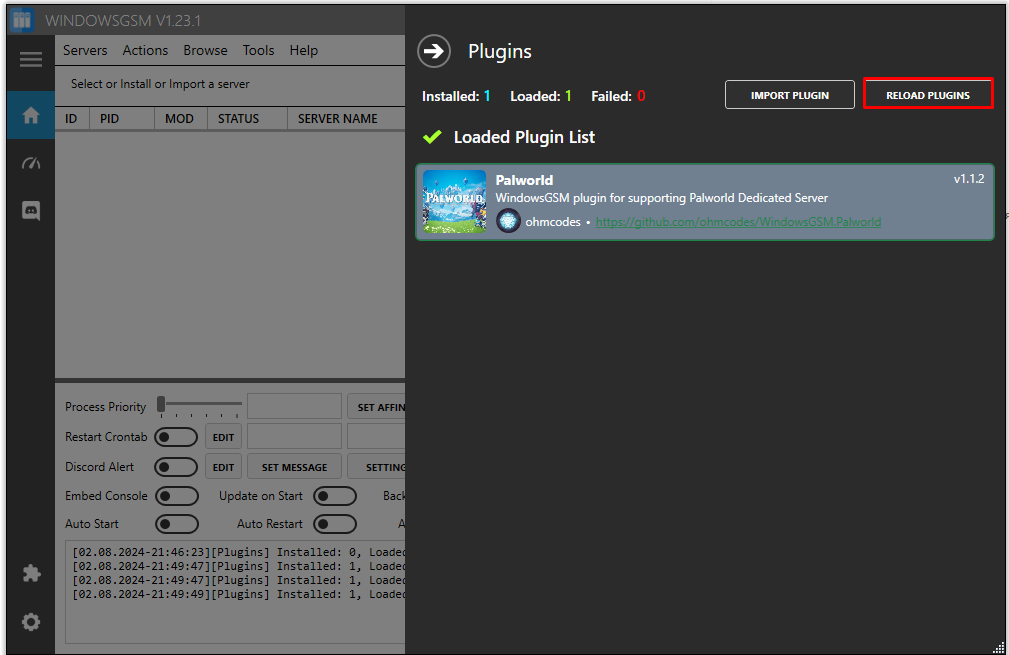Click the Edit button for Discord Alert
This screenshot has height=655, width=1009.
click(x=223, y=467)
